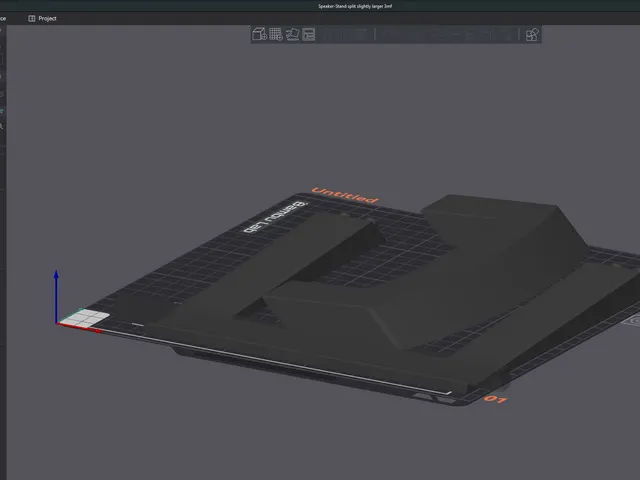Click the Add plate grid icon

coord(276,34)
